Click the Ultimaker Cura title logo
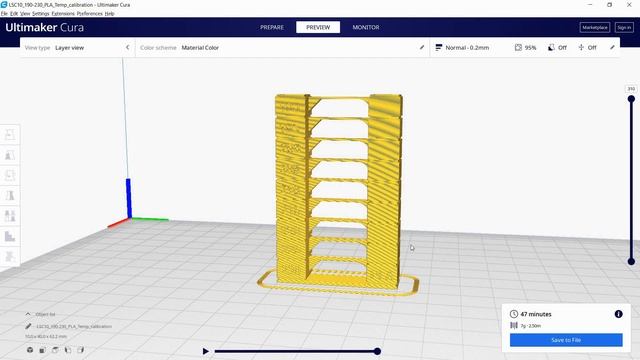Viewport: 640px width, 360px height. [x=44, y=27]
